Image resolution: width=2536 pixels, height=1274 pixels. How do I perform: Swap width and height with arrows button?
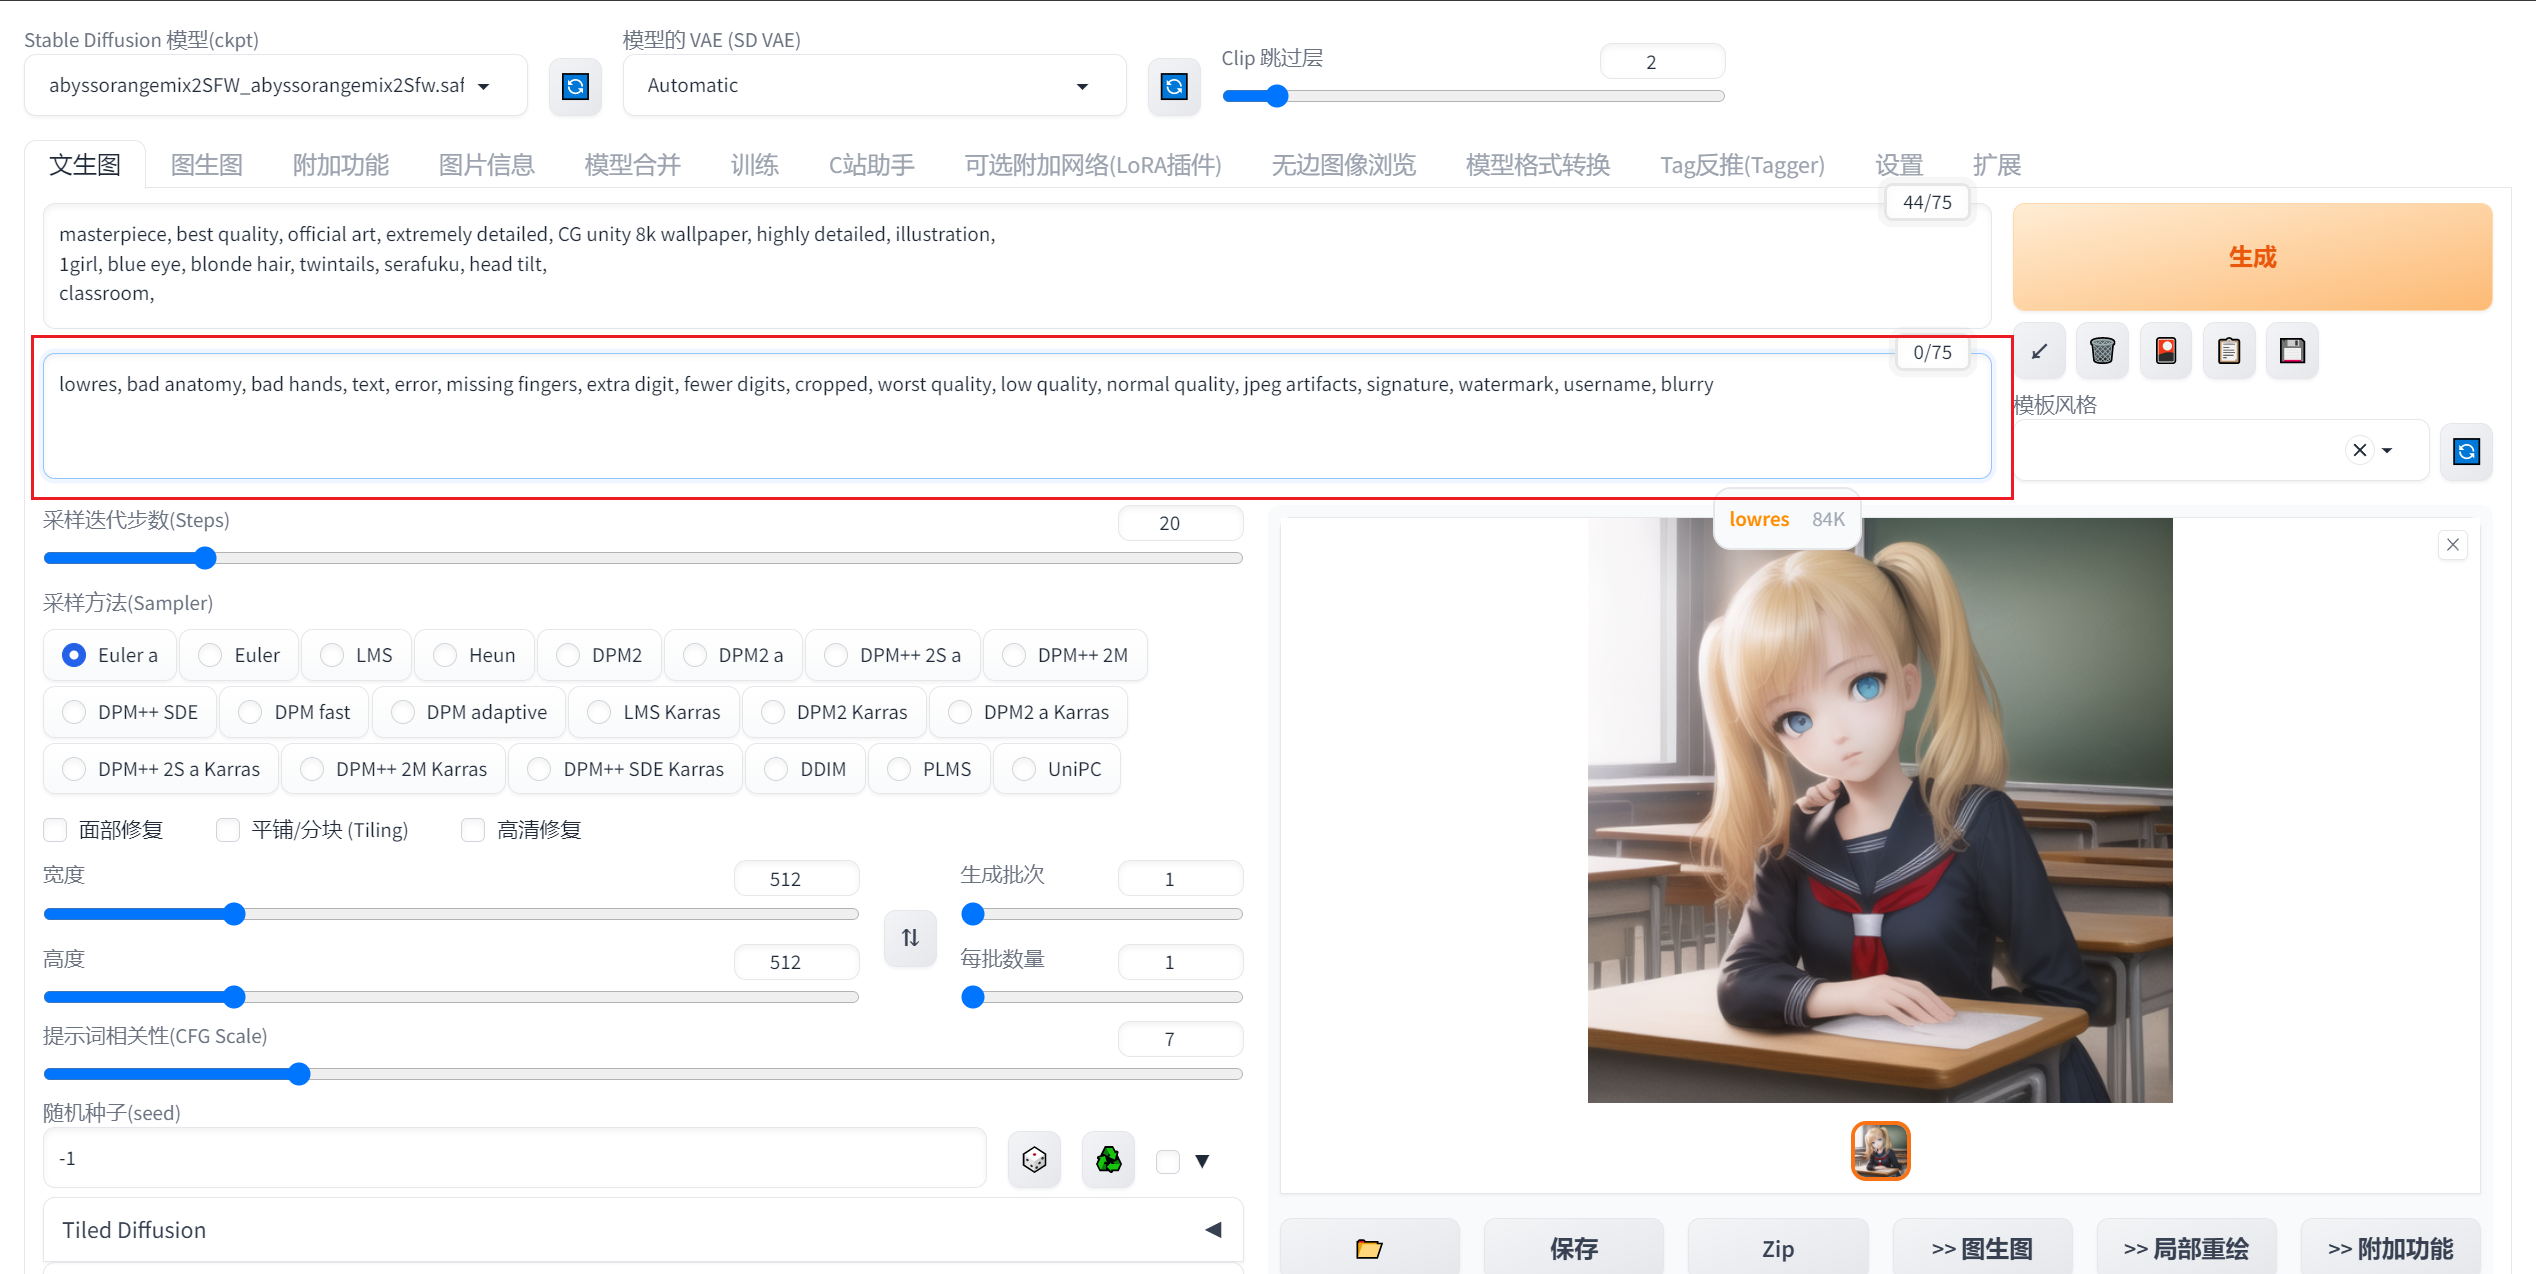(x=910, y=938)
